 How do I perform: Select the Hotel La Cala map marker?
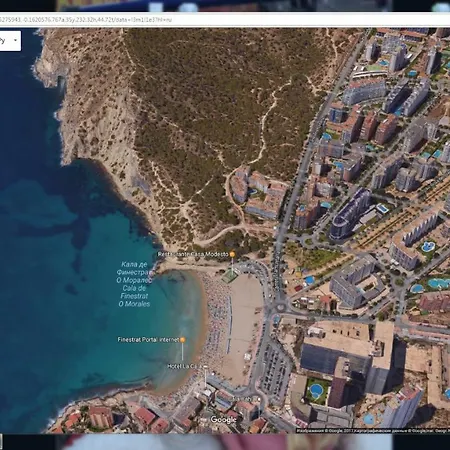[x=205, y=366]
